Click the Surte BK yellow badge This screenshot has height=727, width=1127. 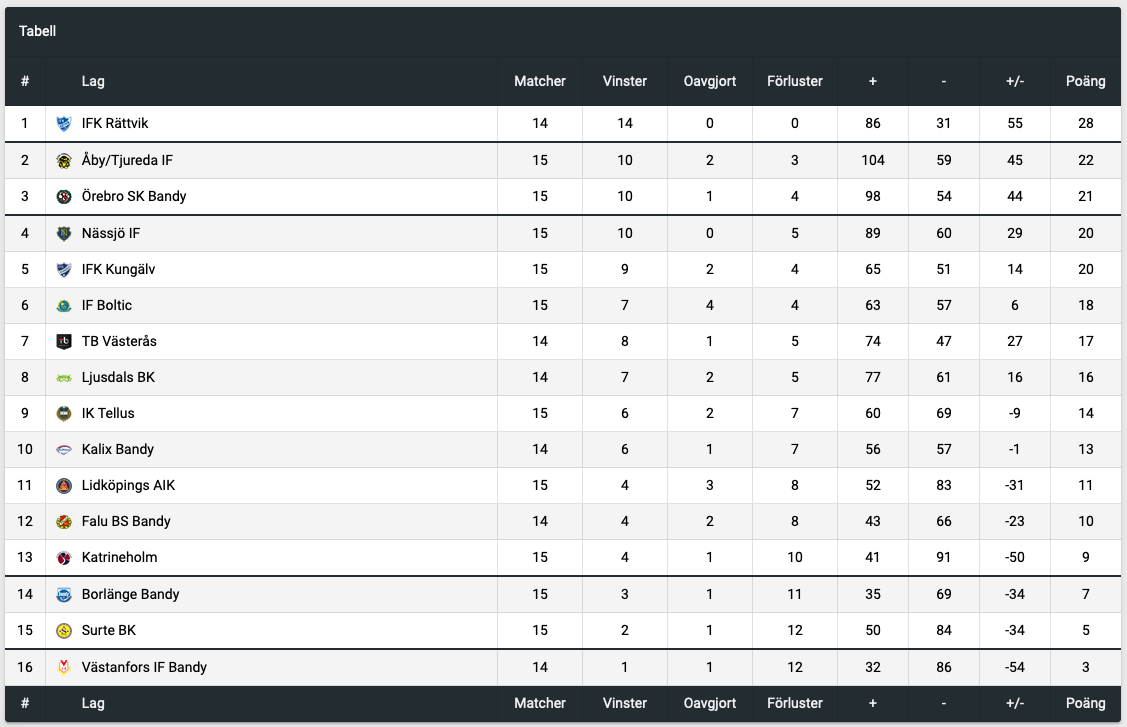tap(64, 631)
